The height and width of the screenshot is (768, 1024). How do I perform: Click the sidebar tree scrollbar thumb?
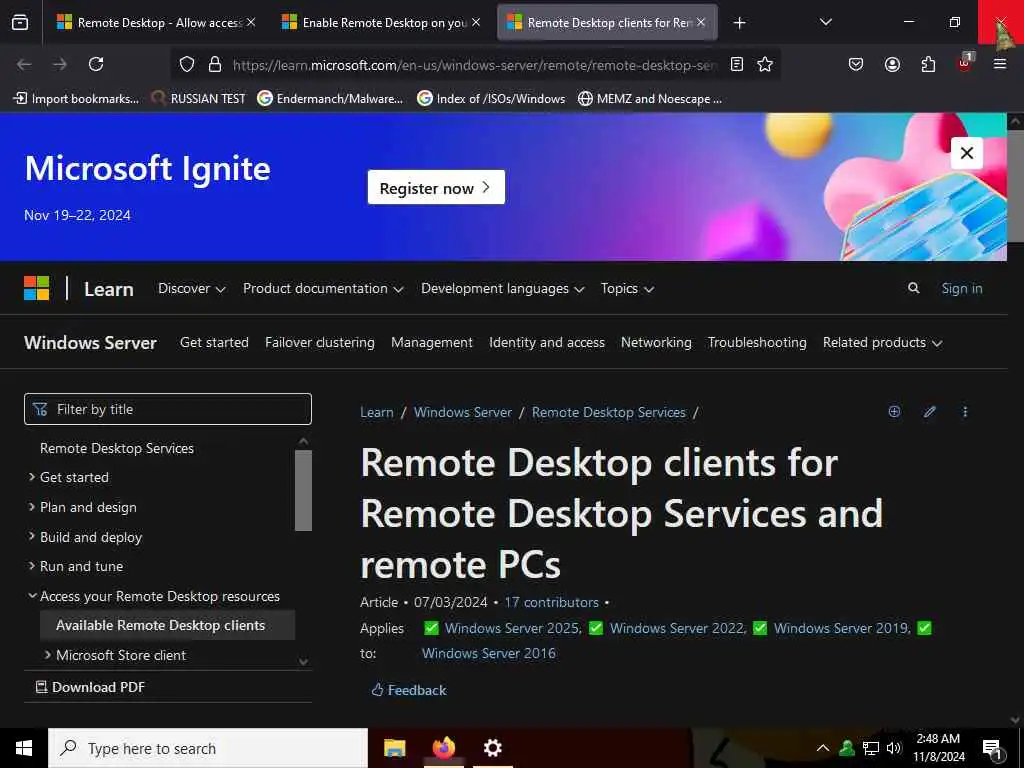click(x=303, y=490)
